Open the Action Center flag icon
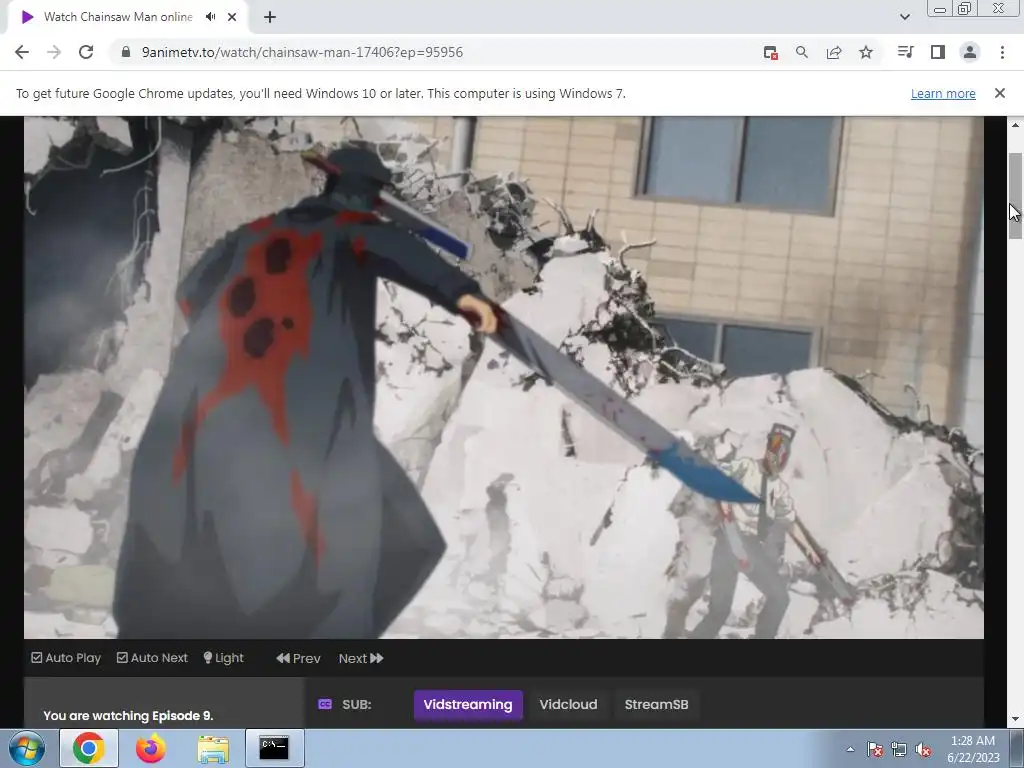This screenshot has height=768, width=1024. click(875, 749)
